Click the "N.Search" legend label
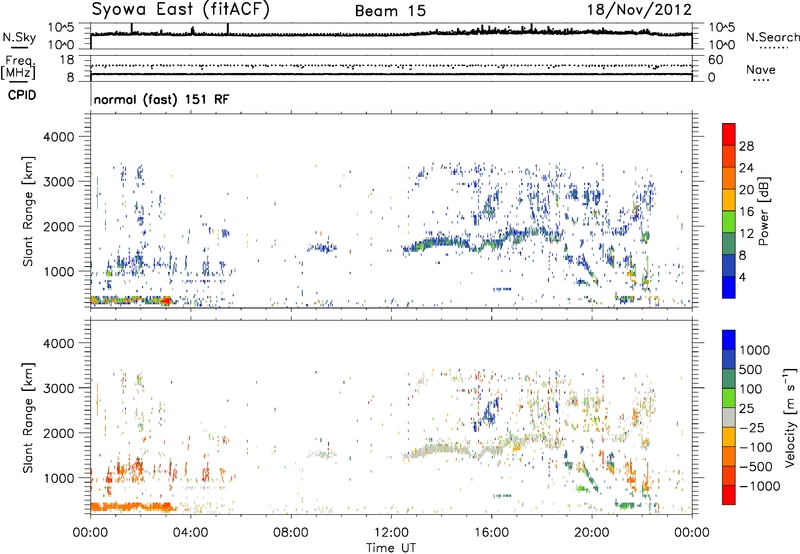Image resolution: width=800 pixels, height=554 pixels. point(772,37)
